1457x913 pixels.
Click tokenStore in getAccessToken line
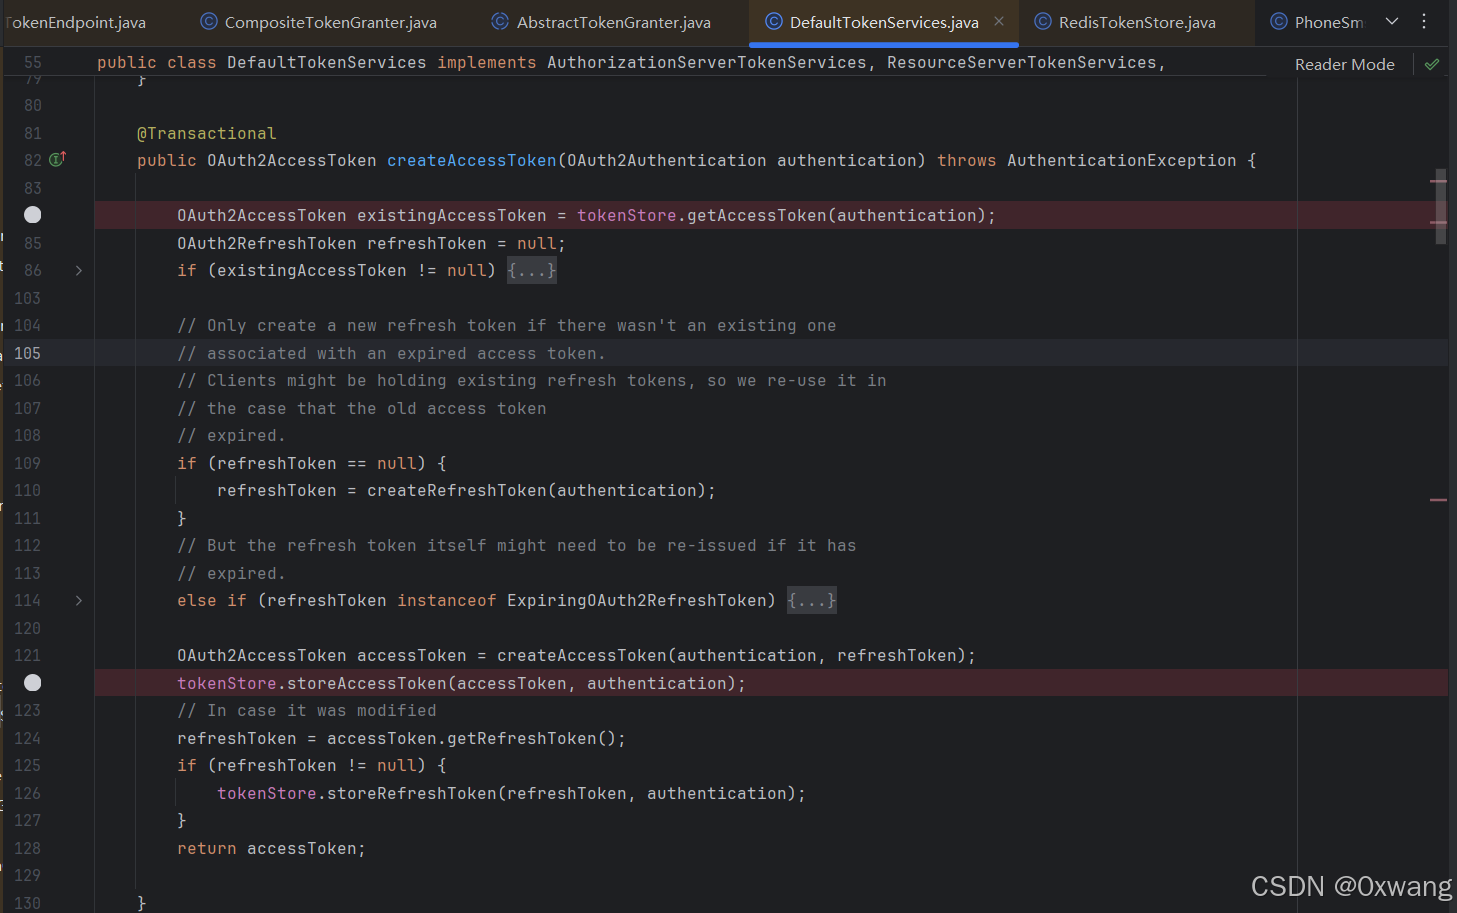tap(627, 216)
